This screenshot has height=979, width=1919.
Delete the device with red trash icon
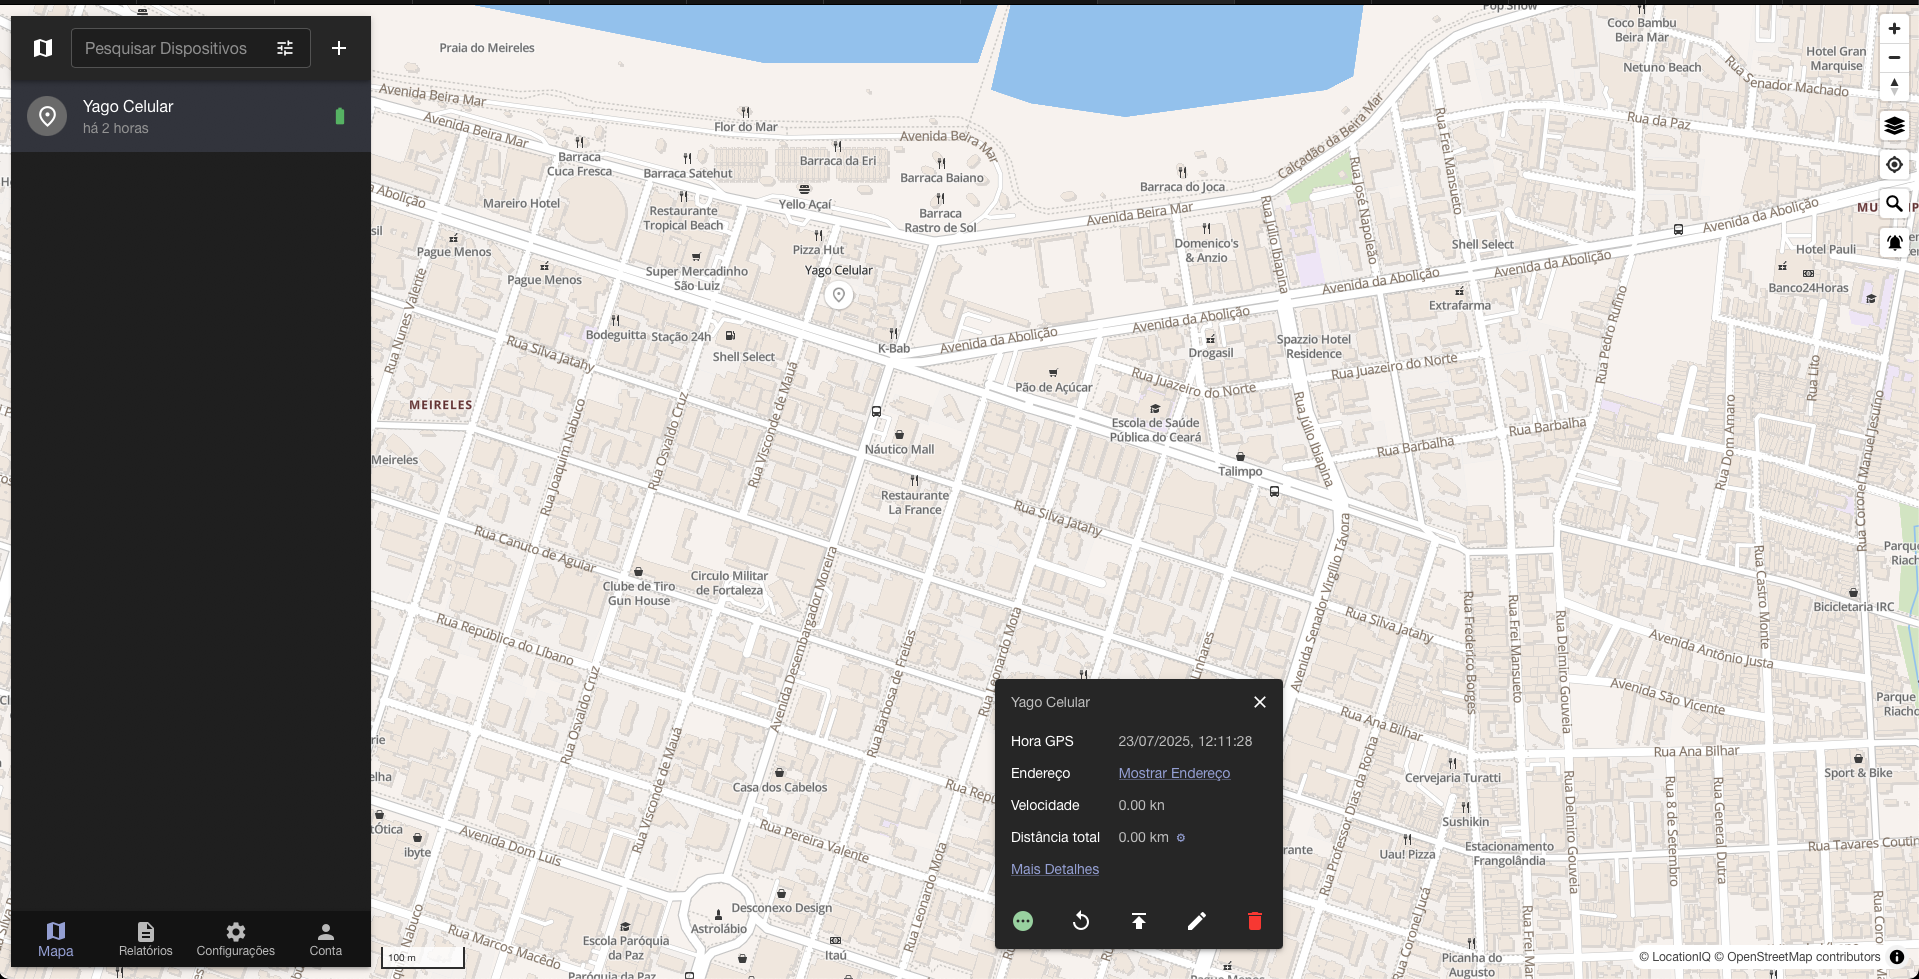[x=1255, y=921]
